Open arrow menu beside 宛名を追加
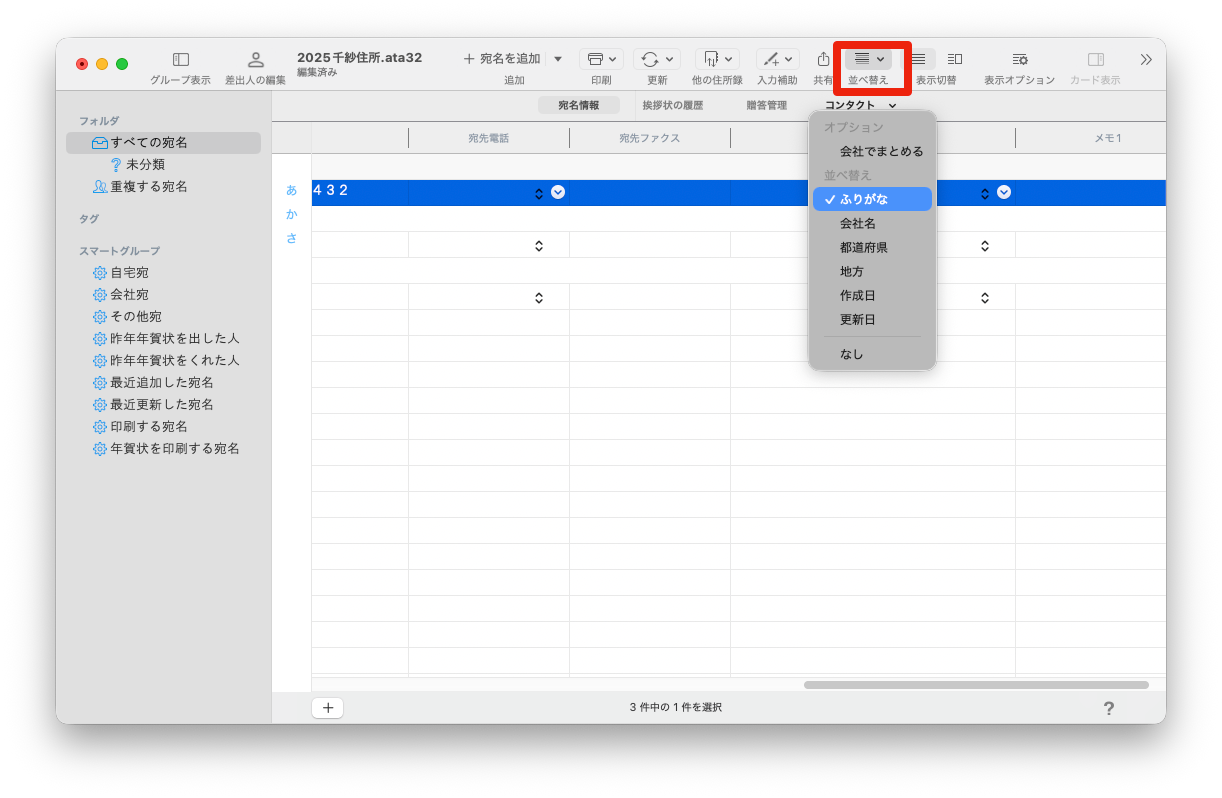Screen dimensions: 1222x798 pyautogui.click(x=558, y=59)
